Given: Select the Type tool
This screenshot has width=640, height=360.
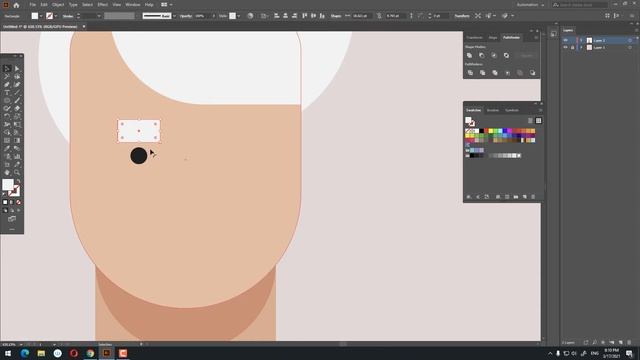Looking at the screenshot, I should [7, 93].
